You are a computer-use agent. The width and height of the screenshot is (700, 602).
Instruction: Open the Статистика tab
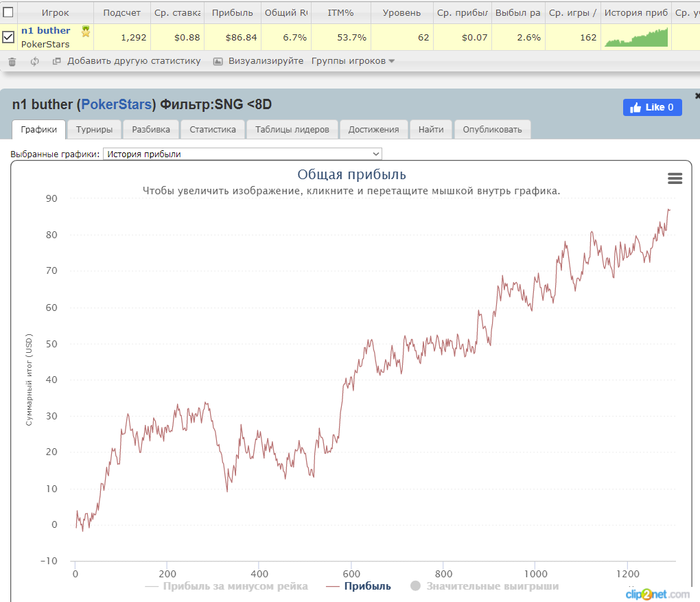pos(212,130)
